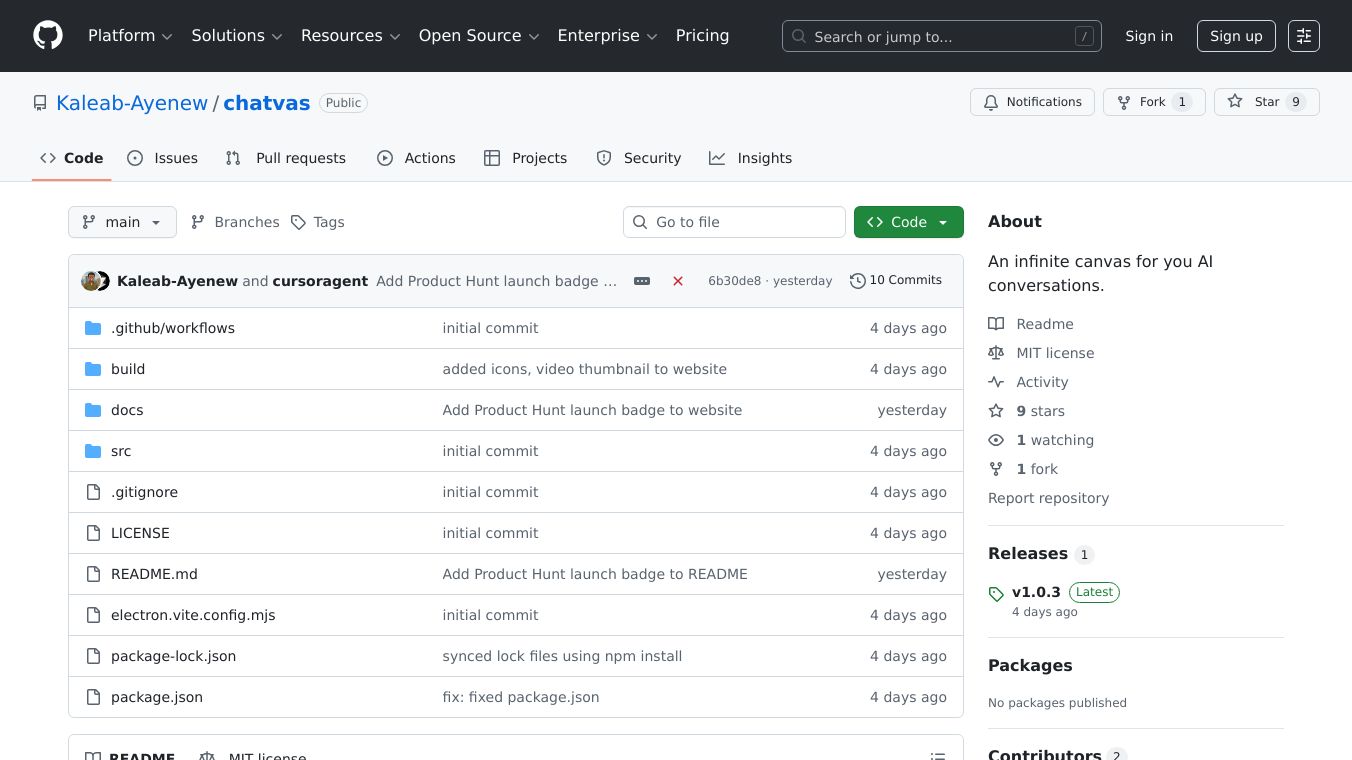The width and height of the screenshot is (1352, 760).
Task: Open the appearance settings icon in header
Action: 1303,36
